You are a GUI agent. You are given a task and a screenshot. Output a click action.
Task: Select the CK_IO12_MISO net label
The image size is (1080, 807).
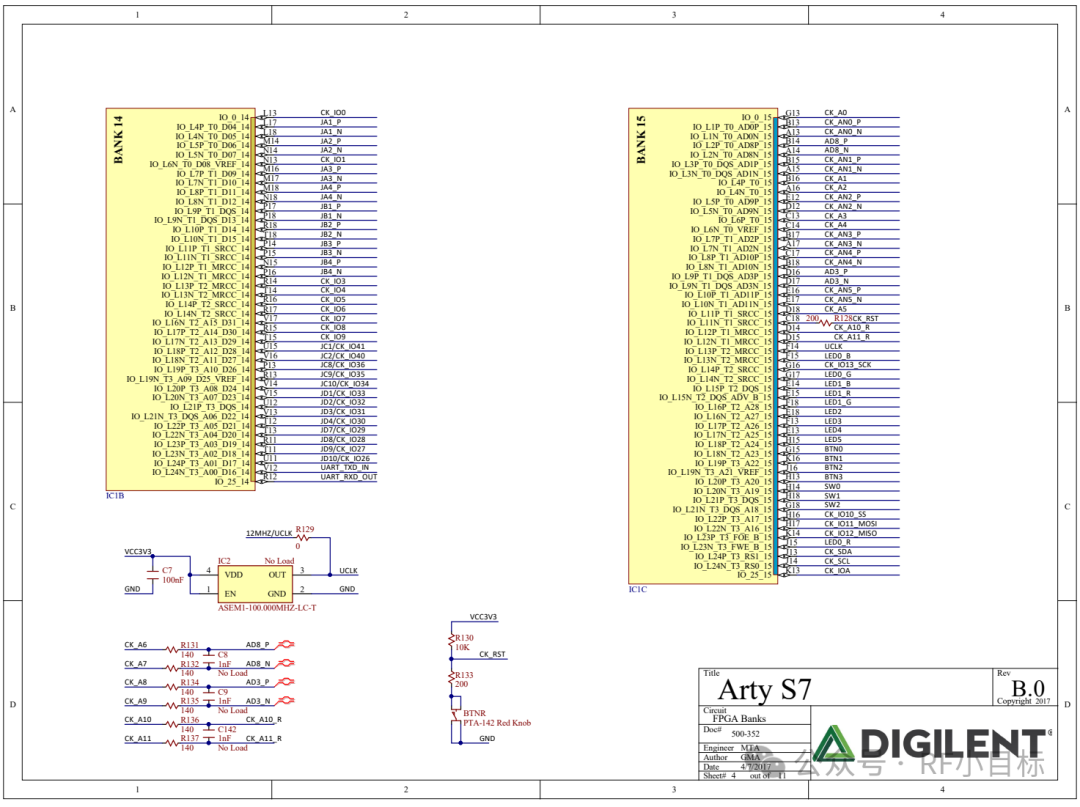tap(851, 533)
